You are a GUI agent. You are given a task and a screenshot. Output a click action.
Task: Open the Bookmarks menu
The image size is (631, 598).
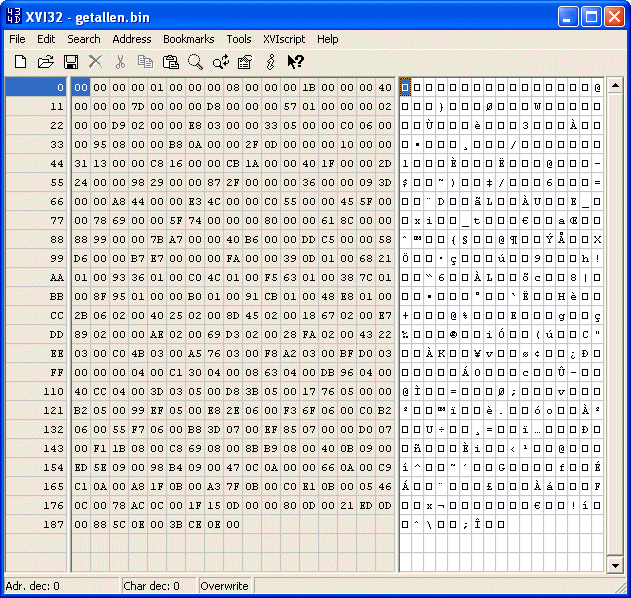(189, 39)
